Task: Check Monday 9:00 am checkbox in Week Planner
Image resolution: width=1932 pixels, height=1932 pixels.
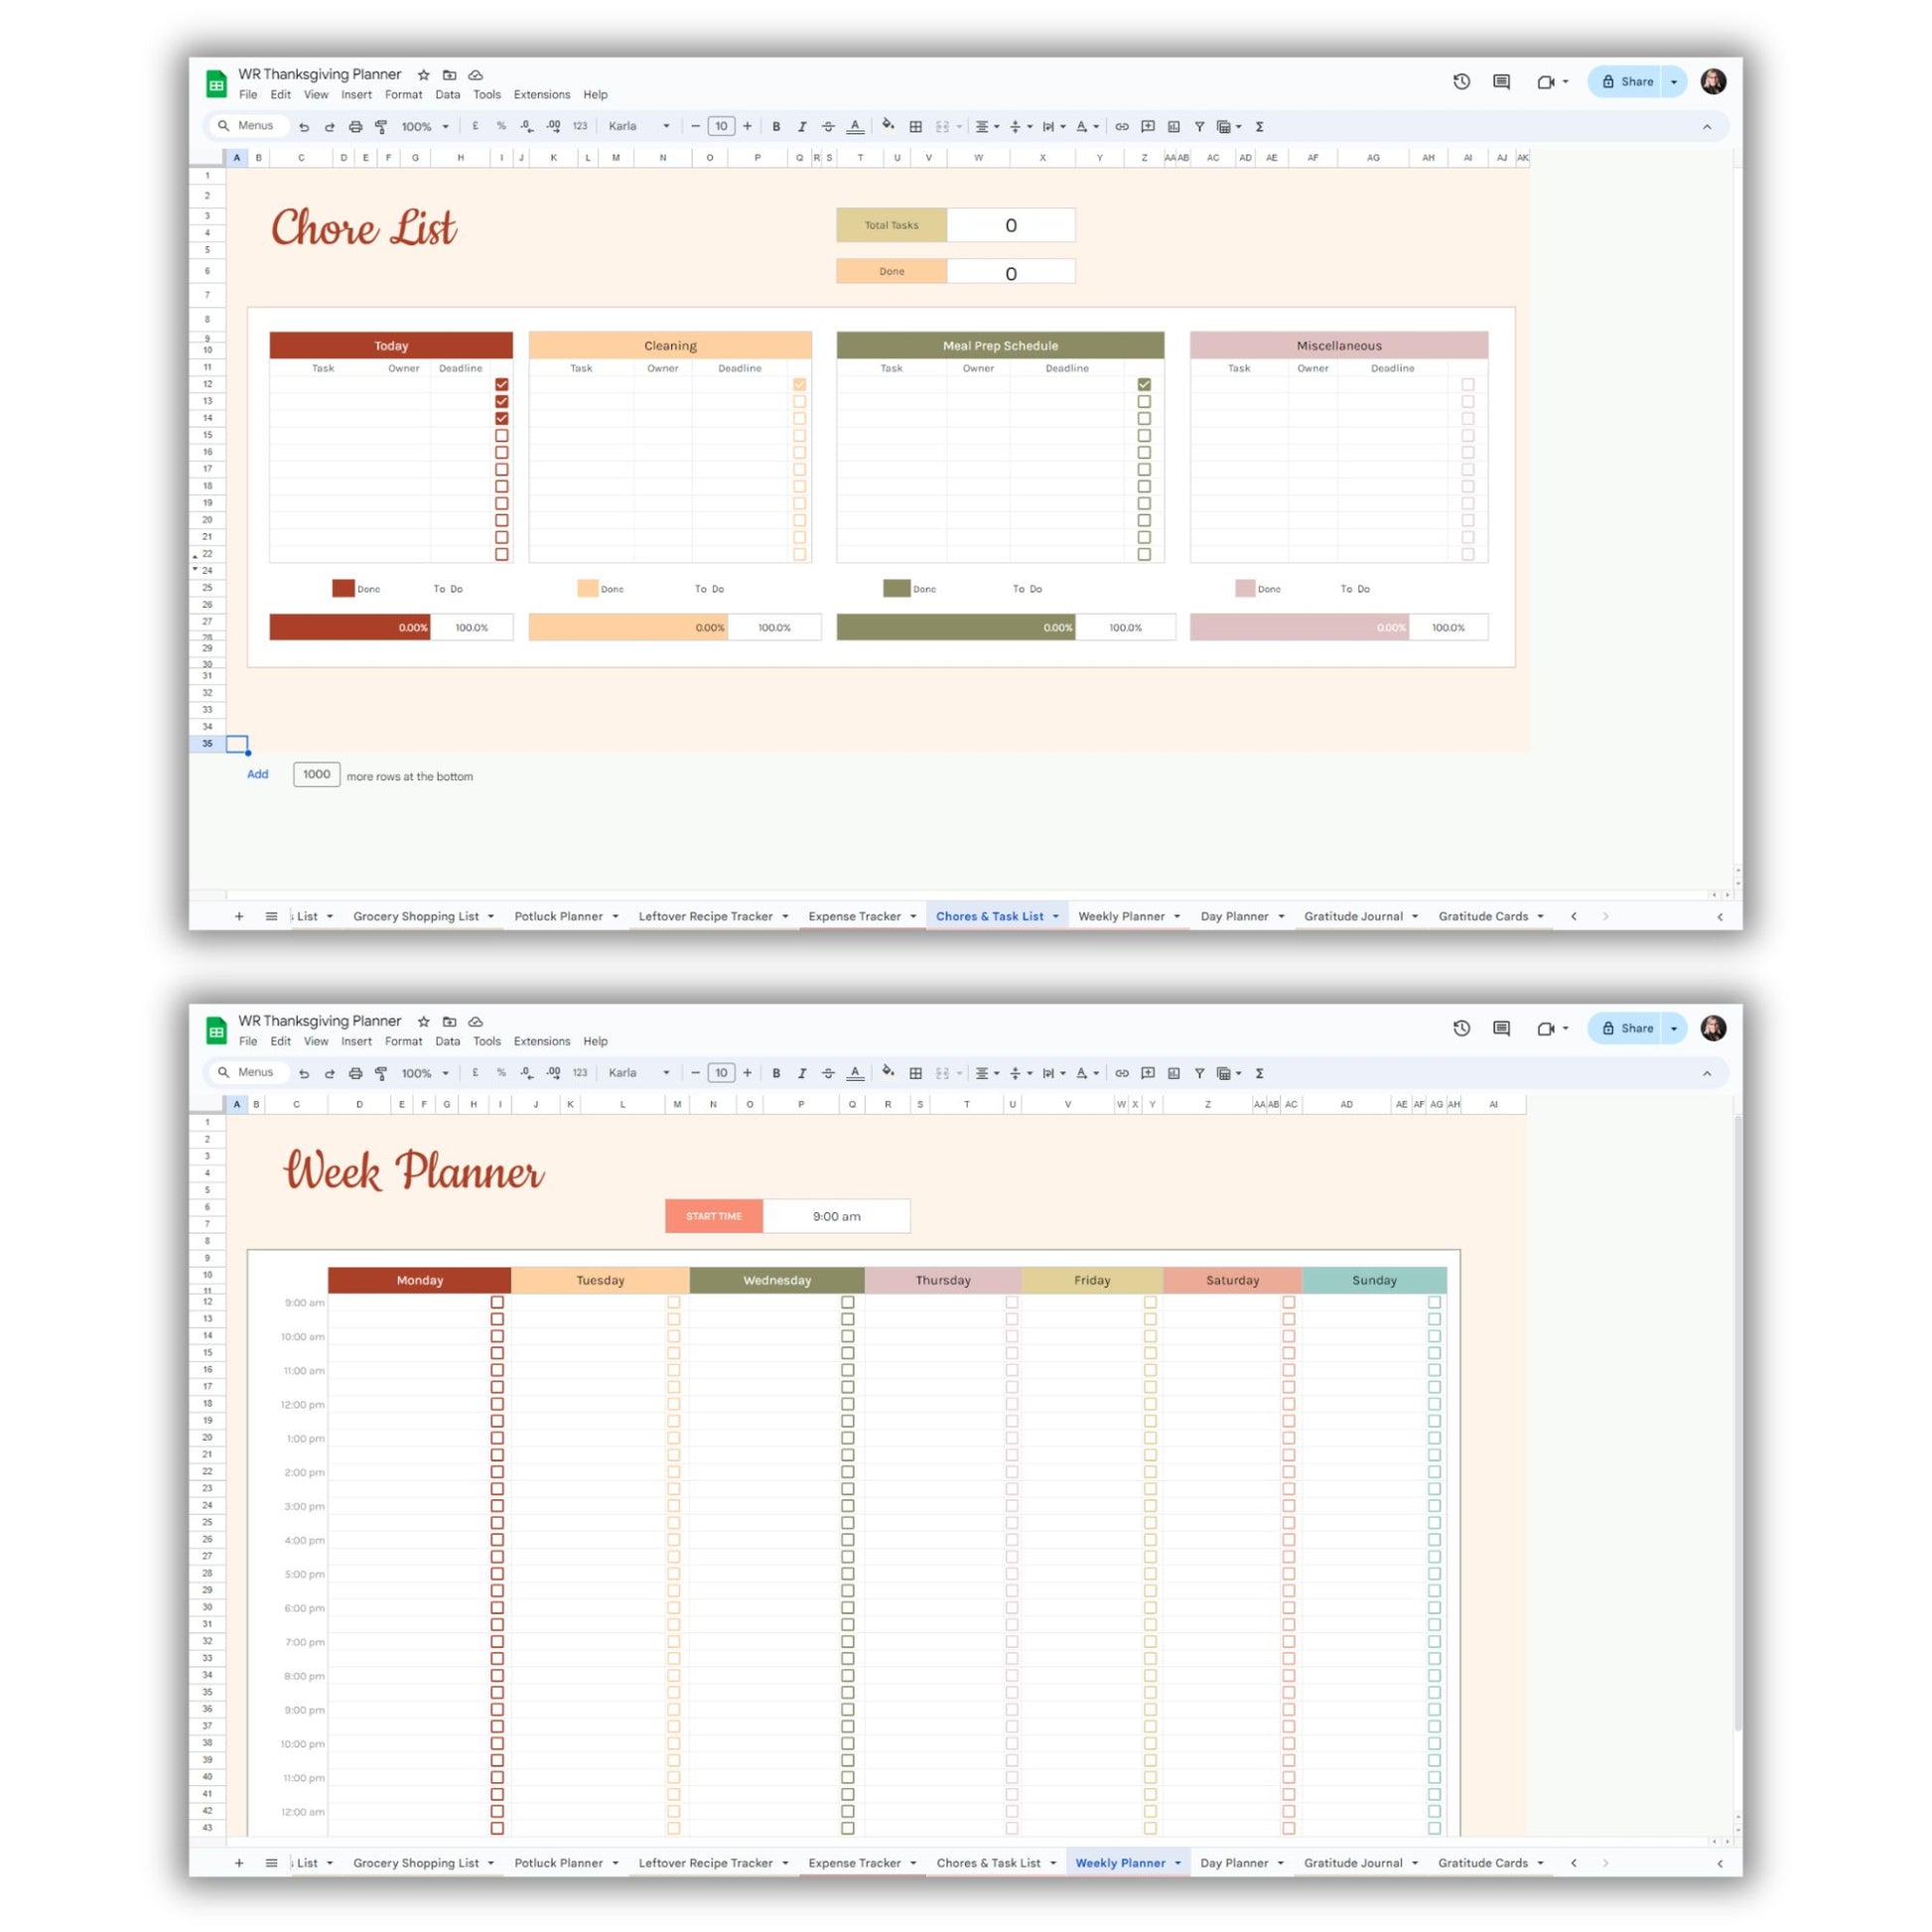Action: [x=497, y=1302]
